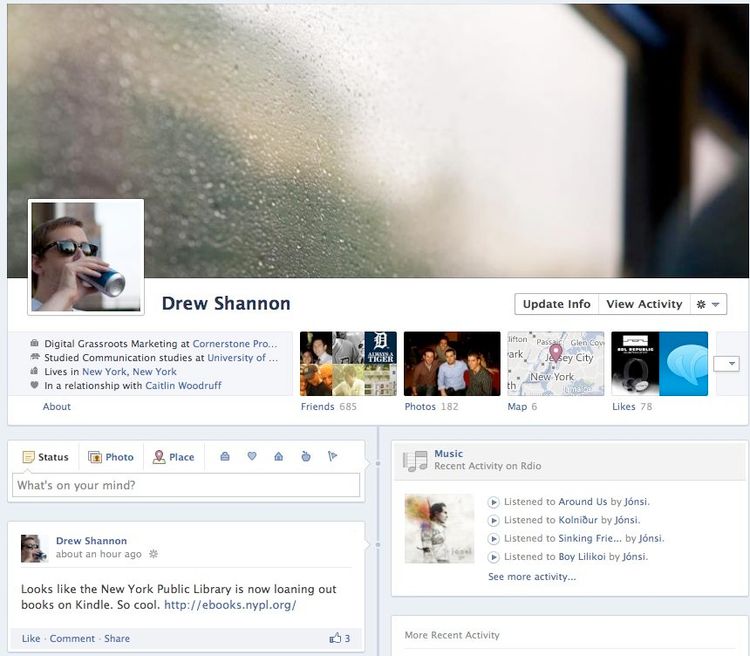Open the About link

pos(56,406)
